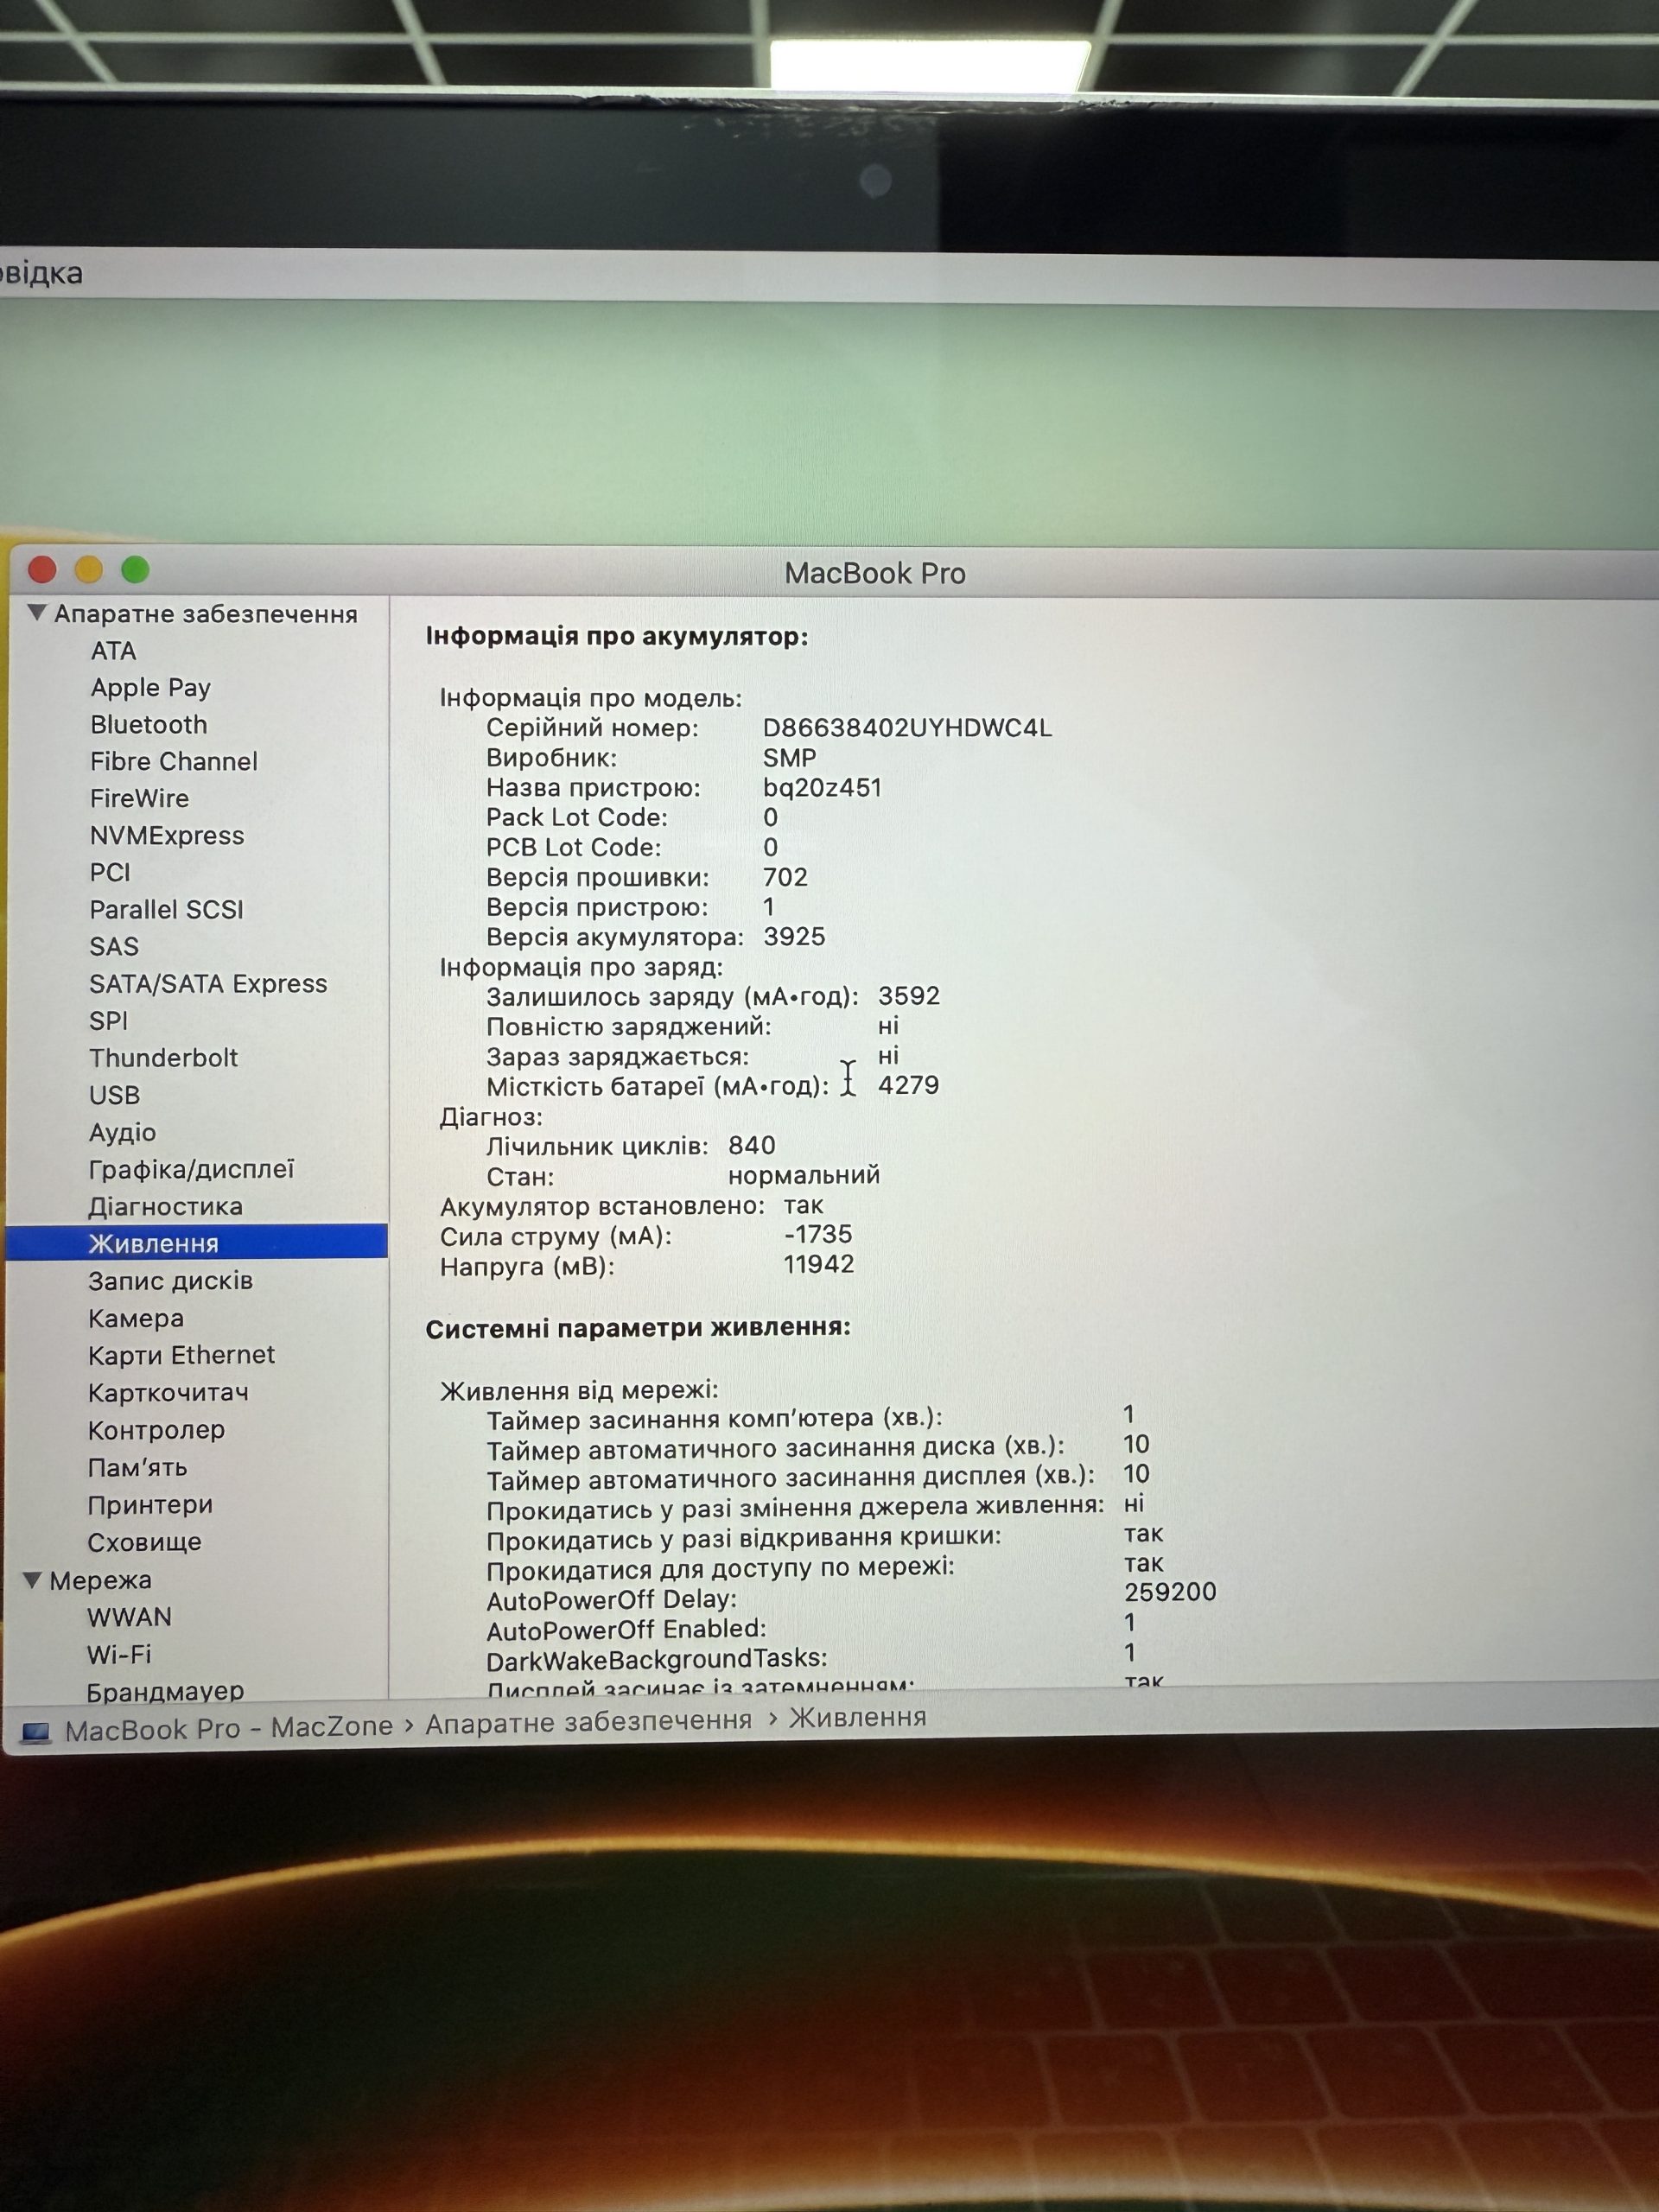Collapse the Мережа section triangle
Screen dimensions: 1659x2212
(33, 1580)
